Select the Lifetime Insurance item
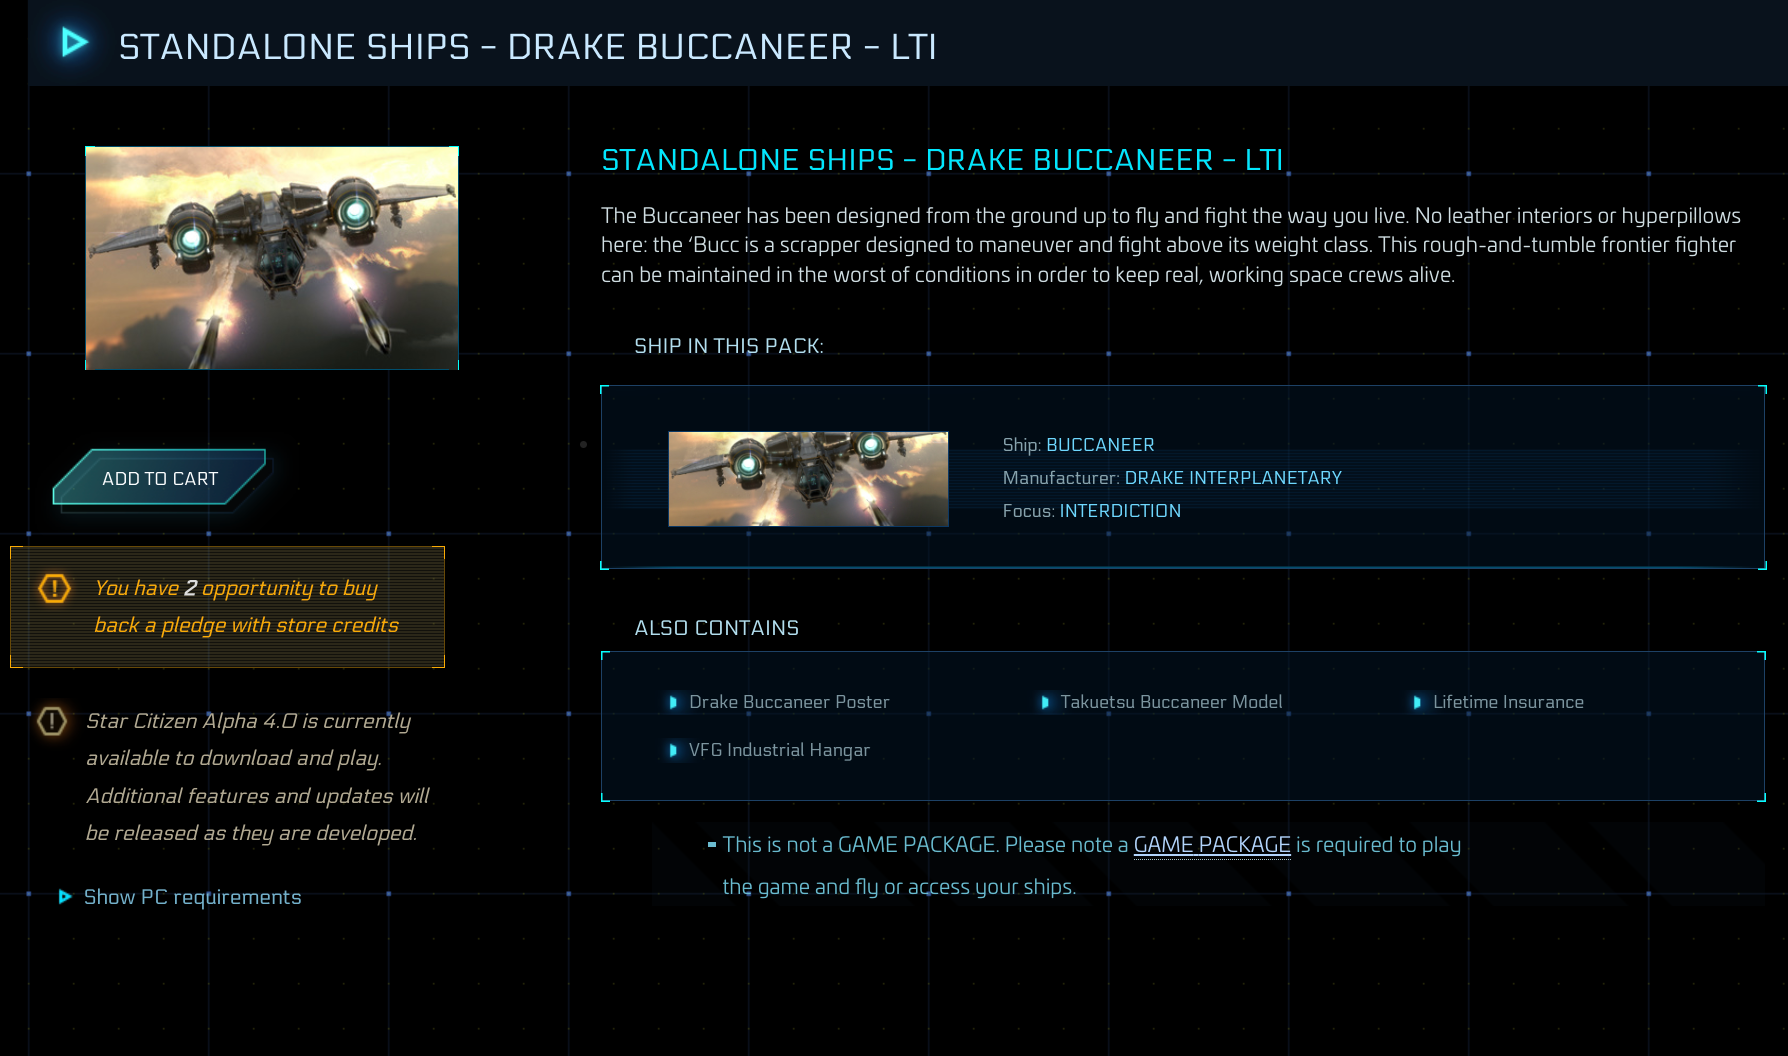Screen dimensions: 1788x1056 coord(1507,702)
